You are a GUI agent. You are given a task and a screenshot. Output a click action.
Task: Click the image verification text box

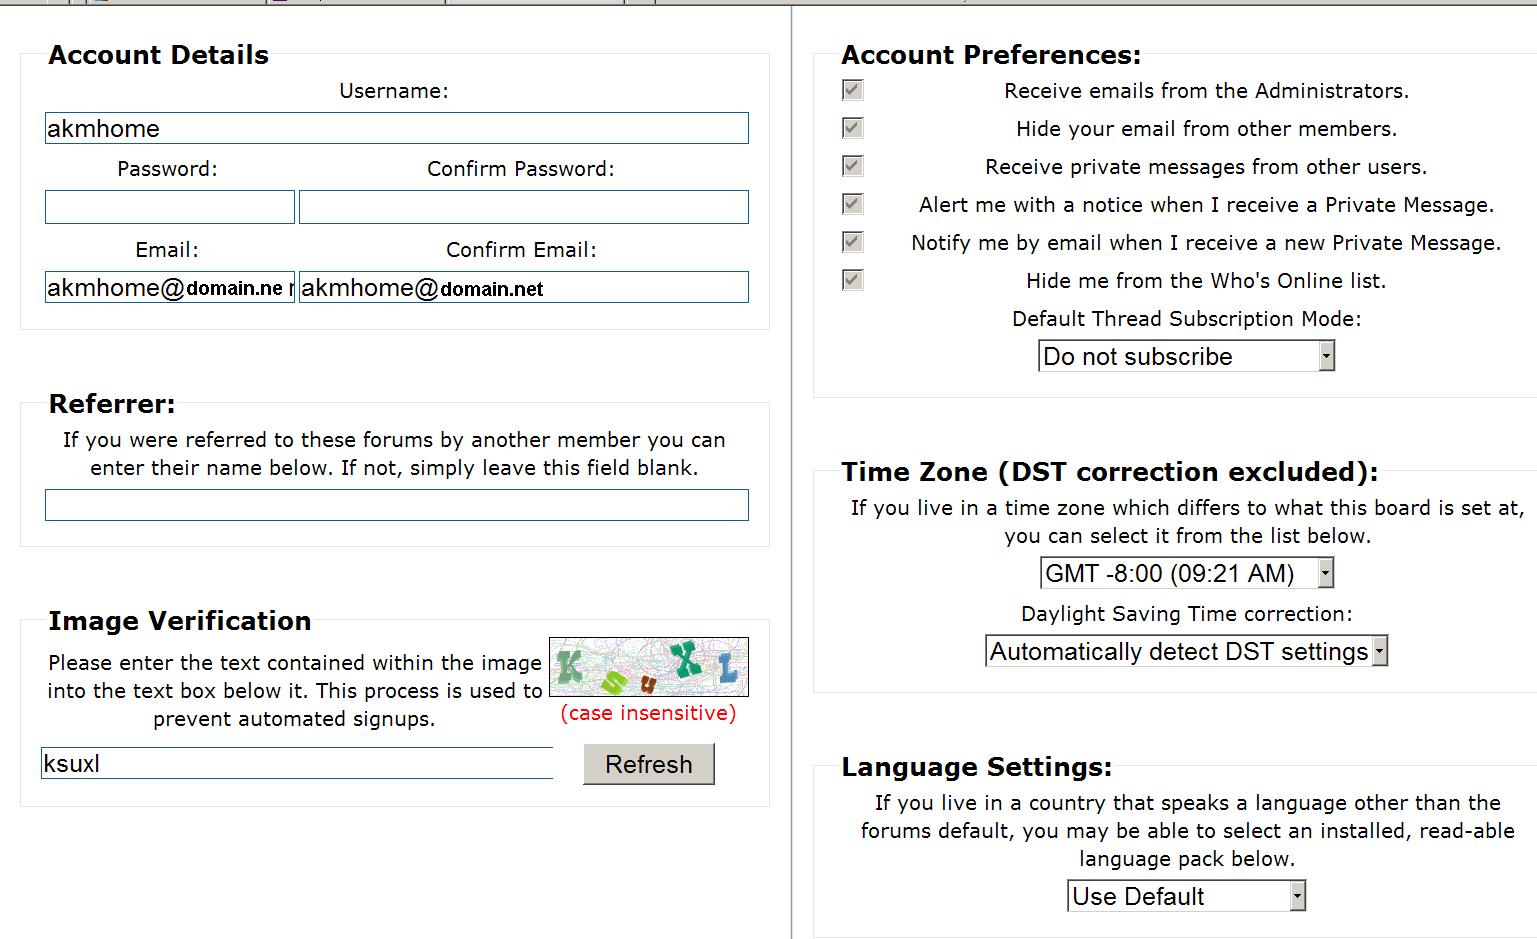296,764
